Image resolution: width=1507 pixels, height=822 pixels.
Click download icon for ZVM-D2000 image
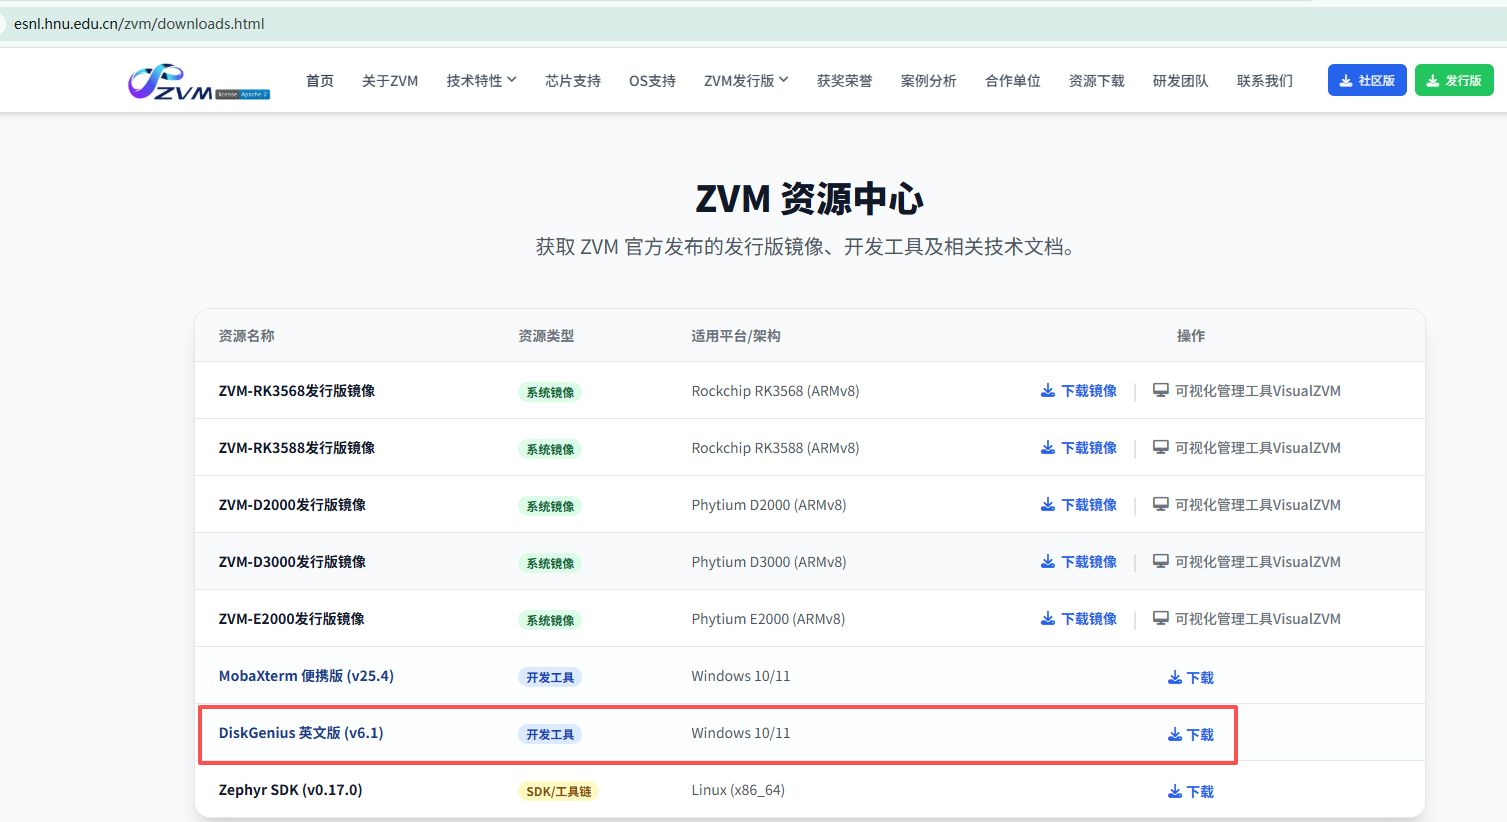(1047, 505)
